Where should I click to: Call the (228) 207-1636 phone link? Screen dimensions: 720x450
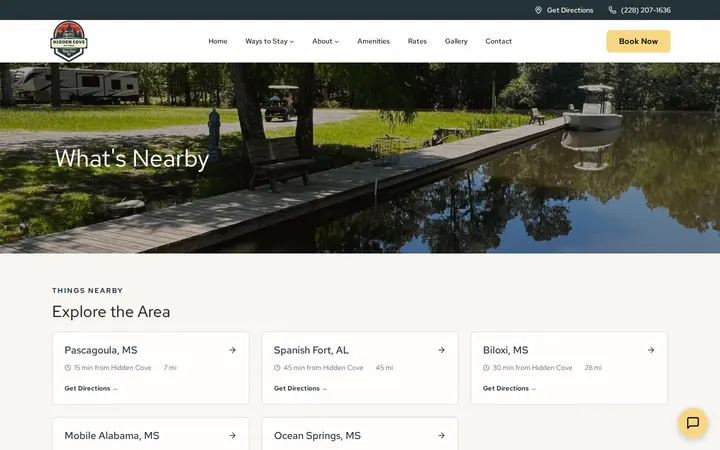point(646,10)
